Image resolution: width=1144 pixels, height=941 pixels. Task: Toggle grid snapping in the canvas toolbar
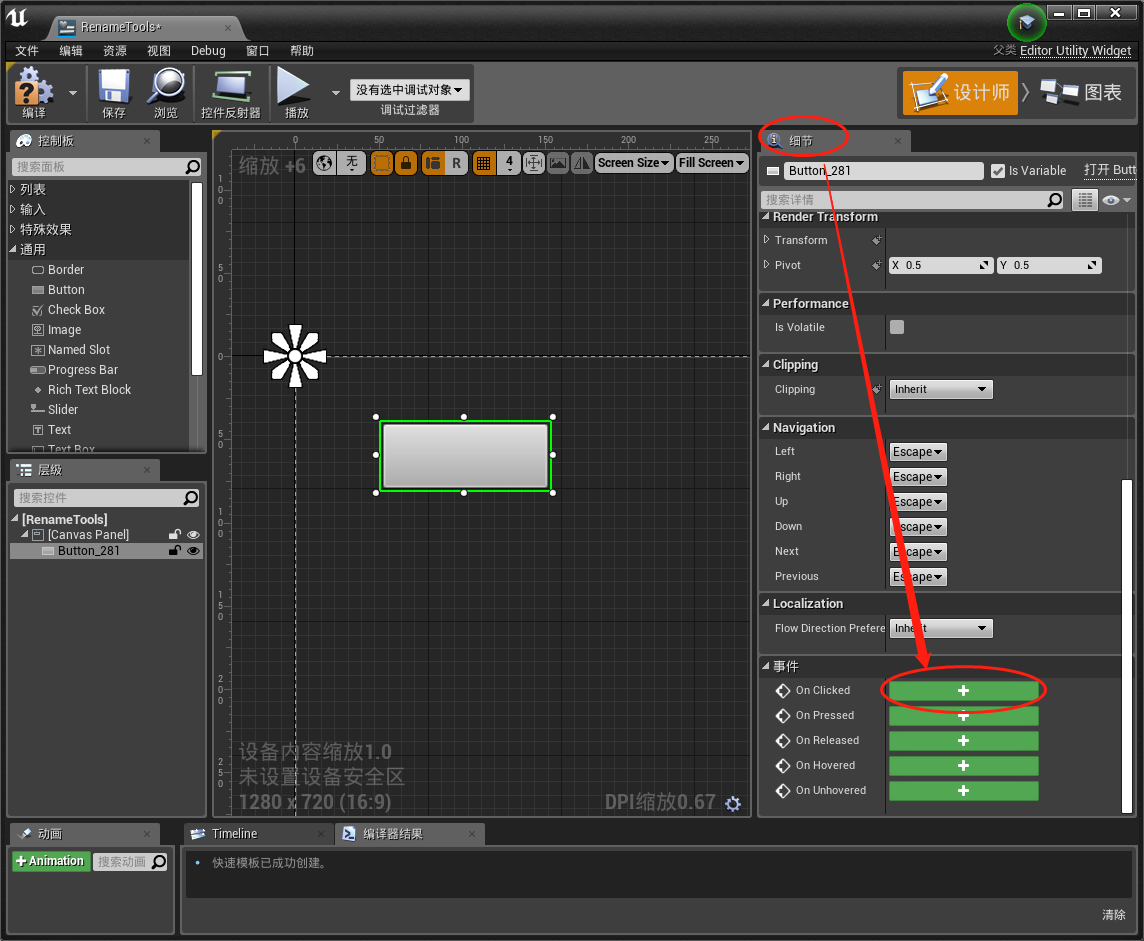click(484, 162)
